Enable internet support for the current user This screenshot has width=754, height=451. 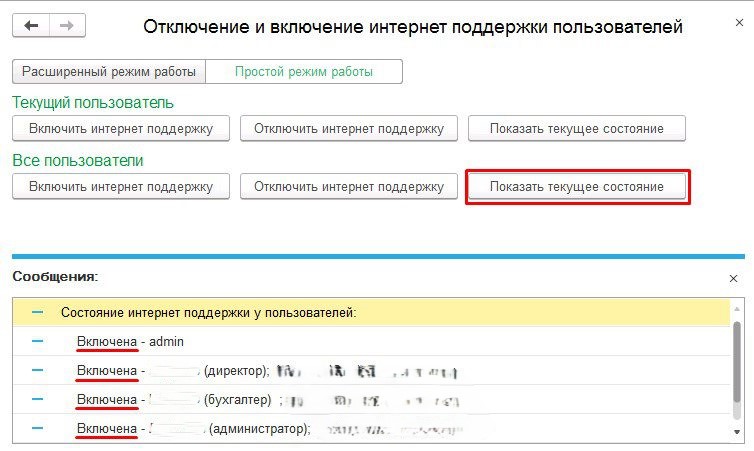pos(121,128)
